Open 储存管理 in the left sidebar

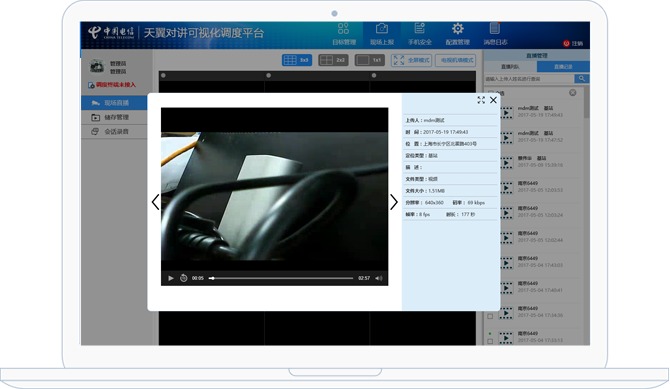[x=114, y=117]
